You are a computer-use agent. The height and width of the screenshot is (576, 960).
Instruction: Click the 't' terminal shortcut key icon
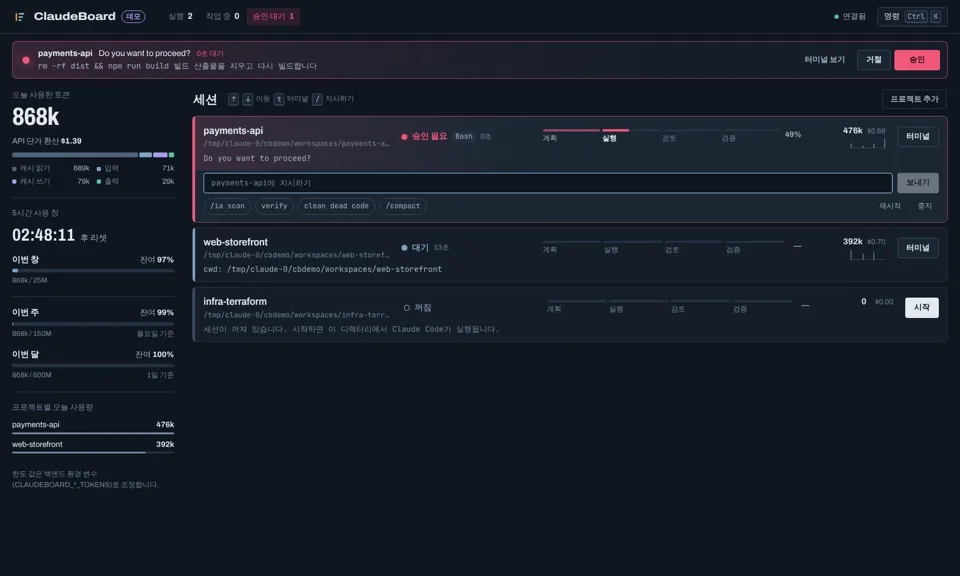click(x=279, y=99)
